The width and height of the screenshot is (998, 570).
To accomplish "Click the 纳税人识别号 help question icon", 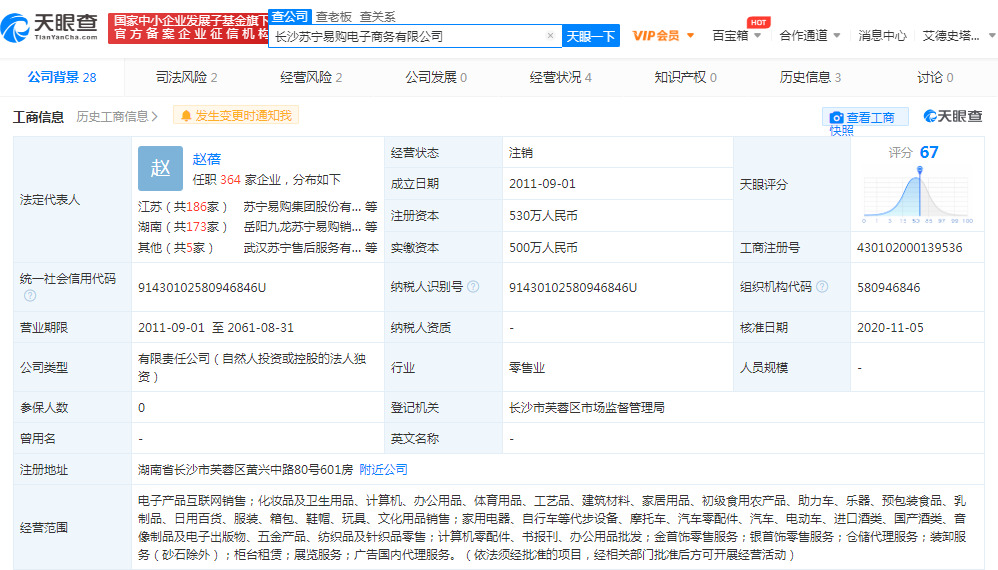I will 473,287.
